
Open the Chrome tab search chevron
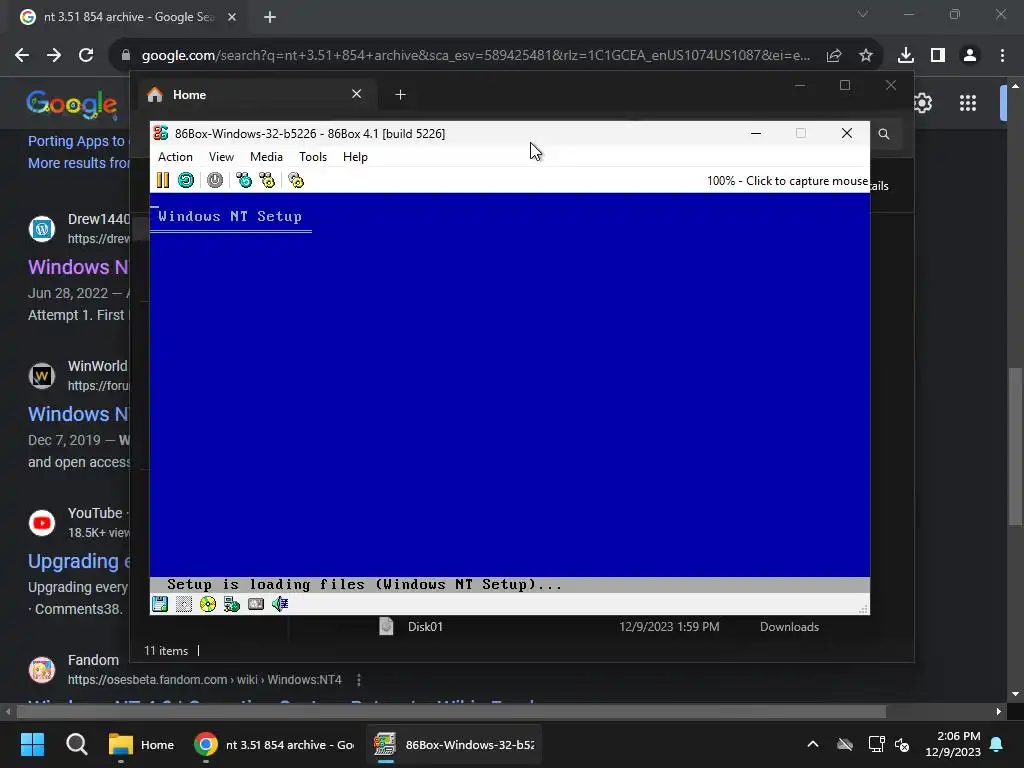(863, 14)
